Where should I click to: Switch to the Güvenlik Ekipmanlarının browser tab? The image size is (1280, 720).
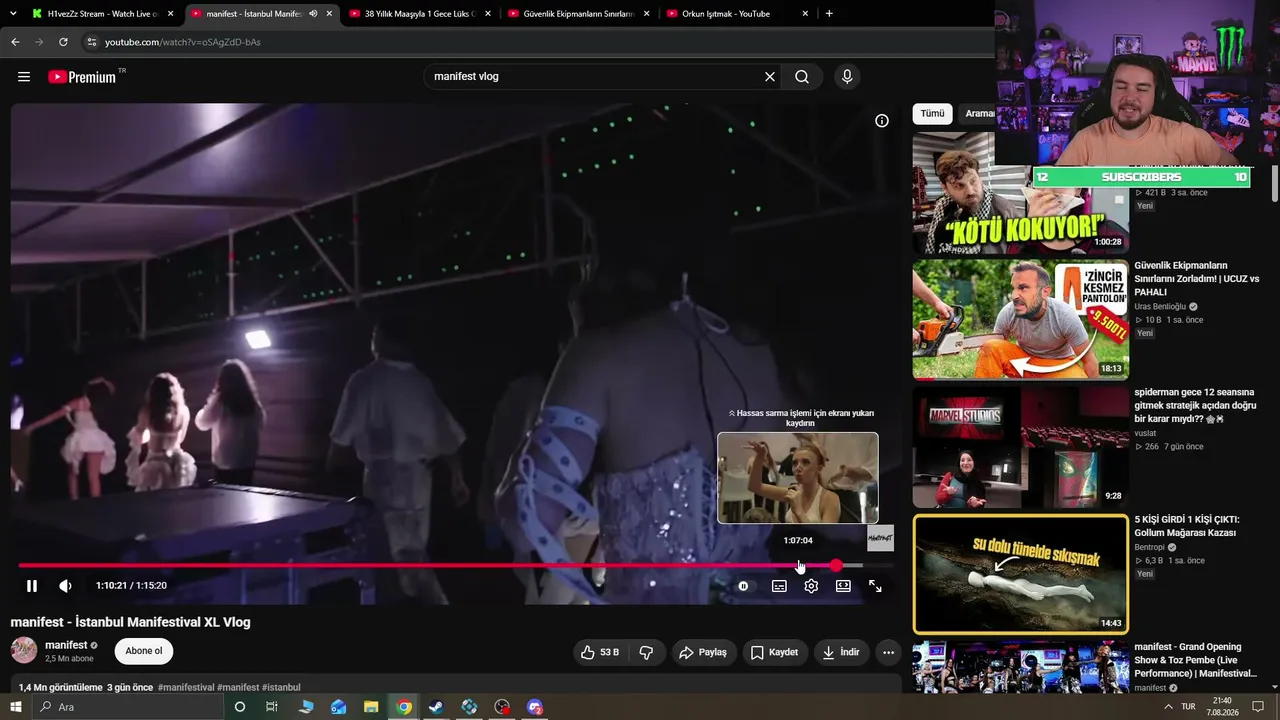[x=578, y=14]
